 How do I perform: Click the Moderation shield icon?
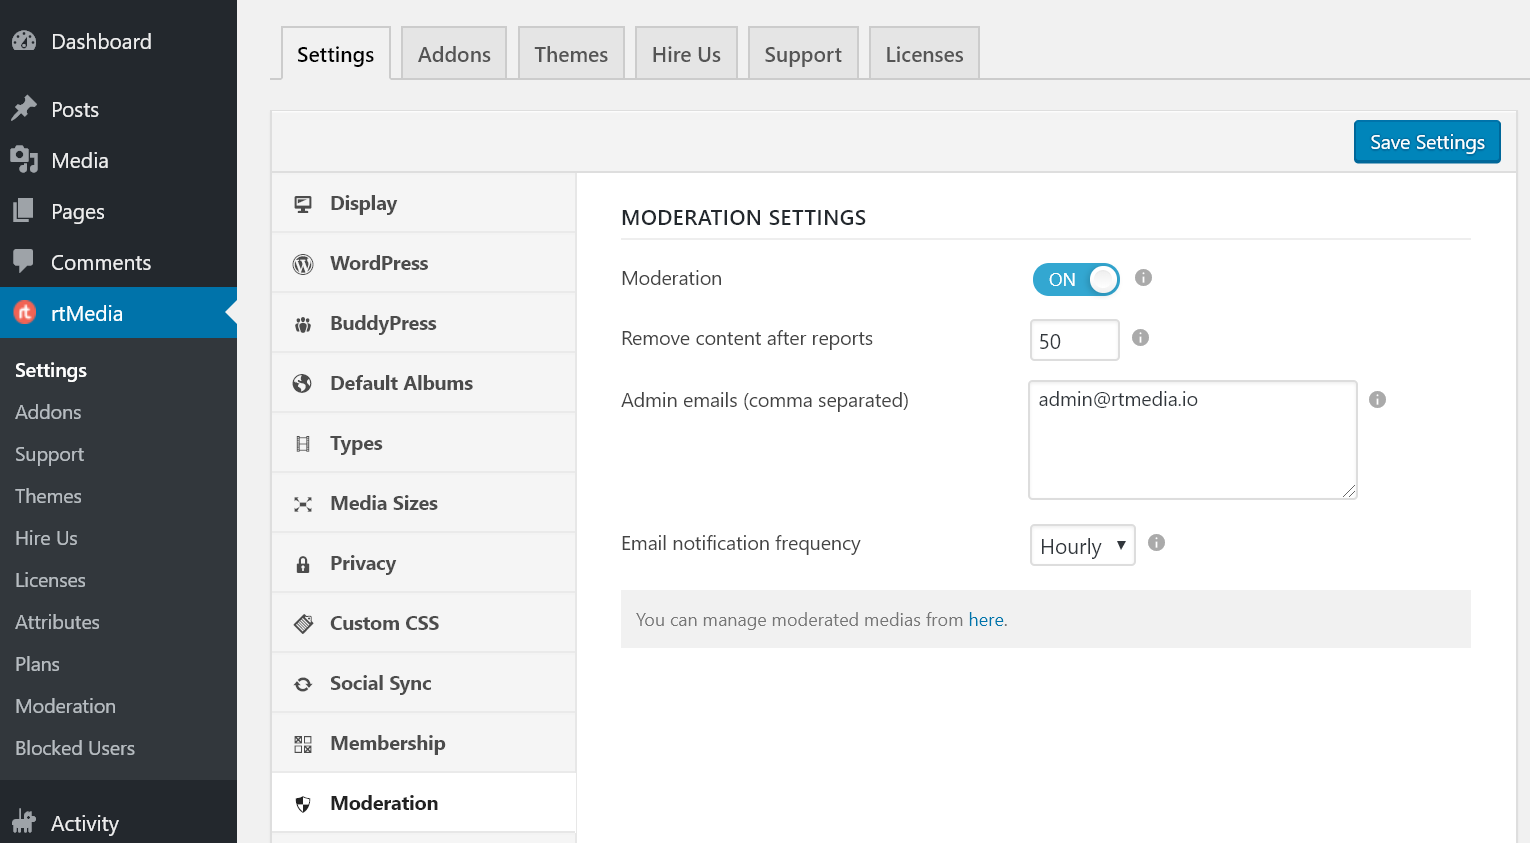click(303, 802)
